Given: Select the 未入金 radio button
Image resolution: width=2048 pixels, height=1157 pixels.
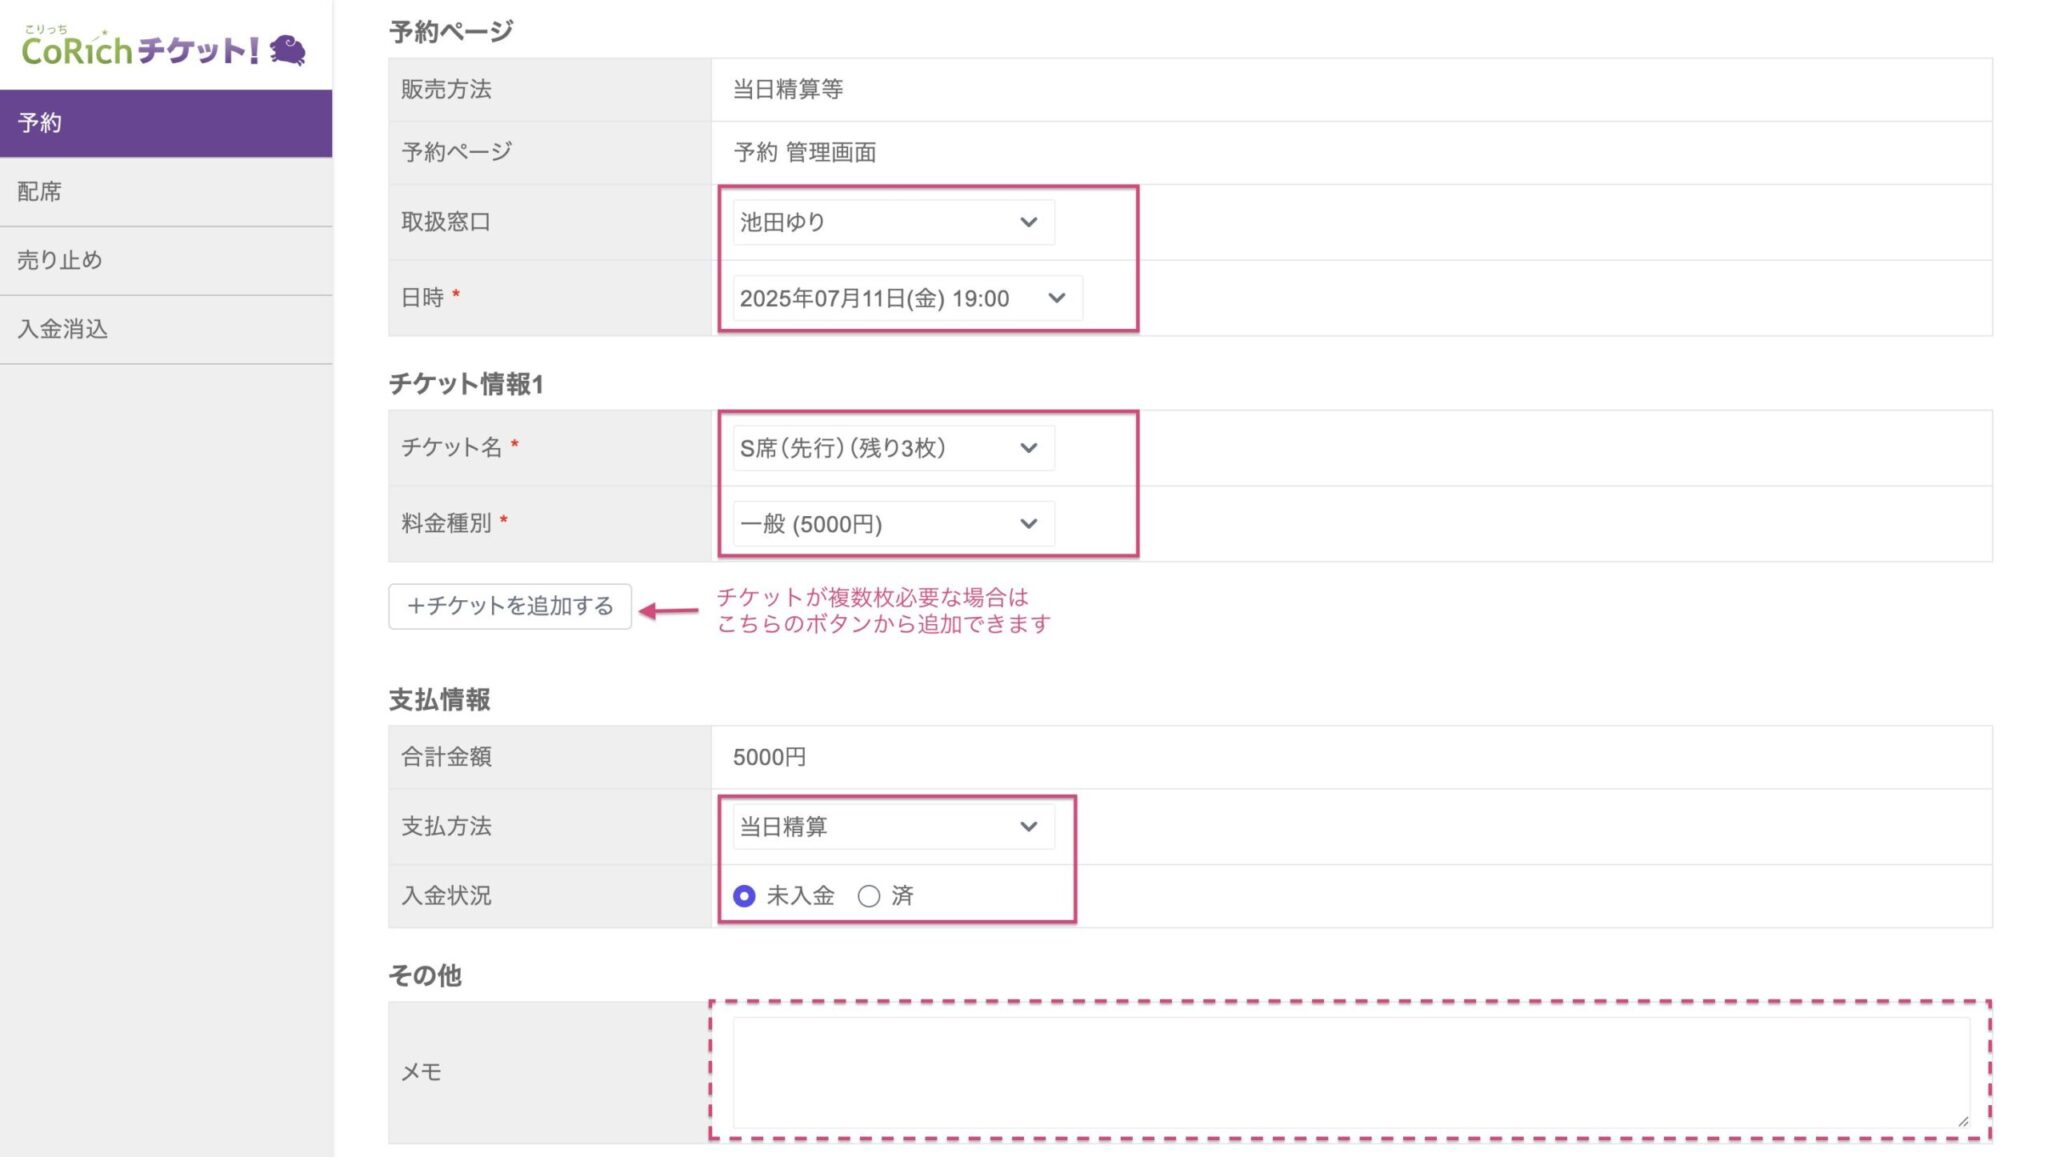Looking at the screenshot, I should click(x=744, y=896).
